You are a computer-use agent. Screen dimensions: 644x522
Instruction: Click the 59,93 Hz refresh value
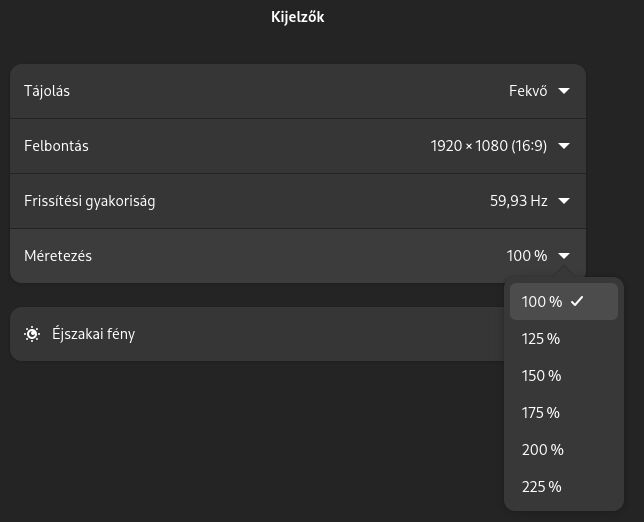tap(519, 201)
